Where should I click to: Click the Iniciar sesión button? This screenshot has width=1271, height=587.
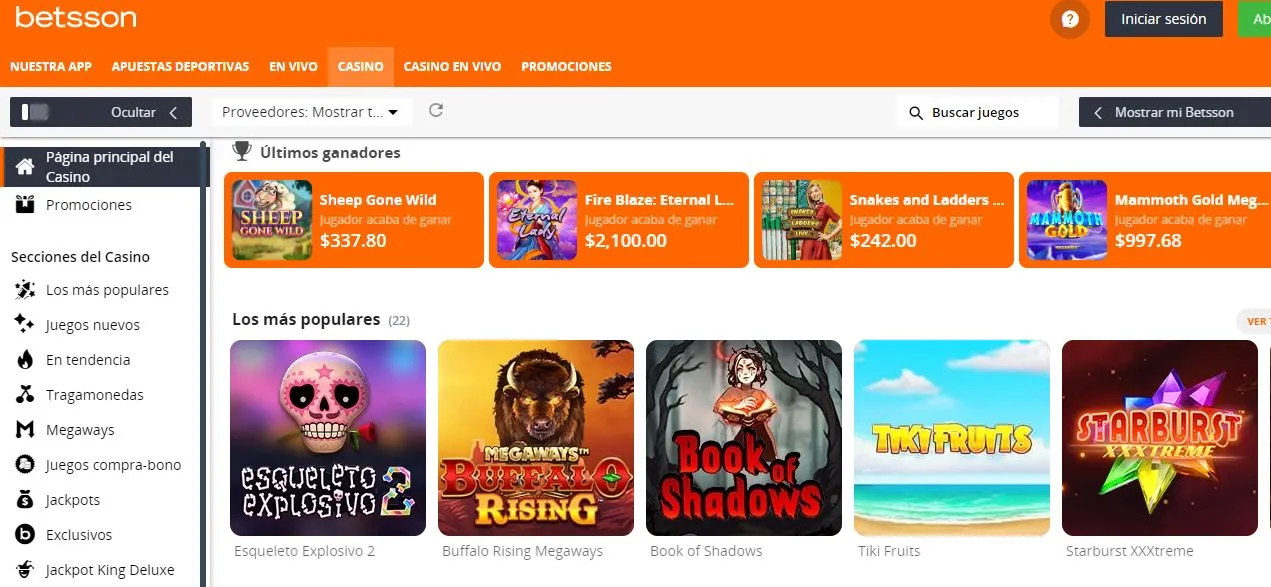tap(1163, 19)
